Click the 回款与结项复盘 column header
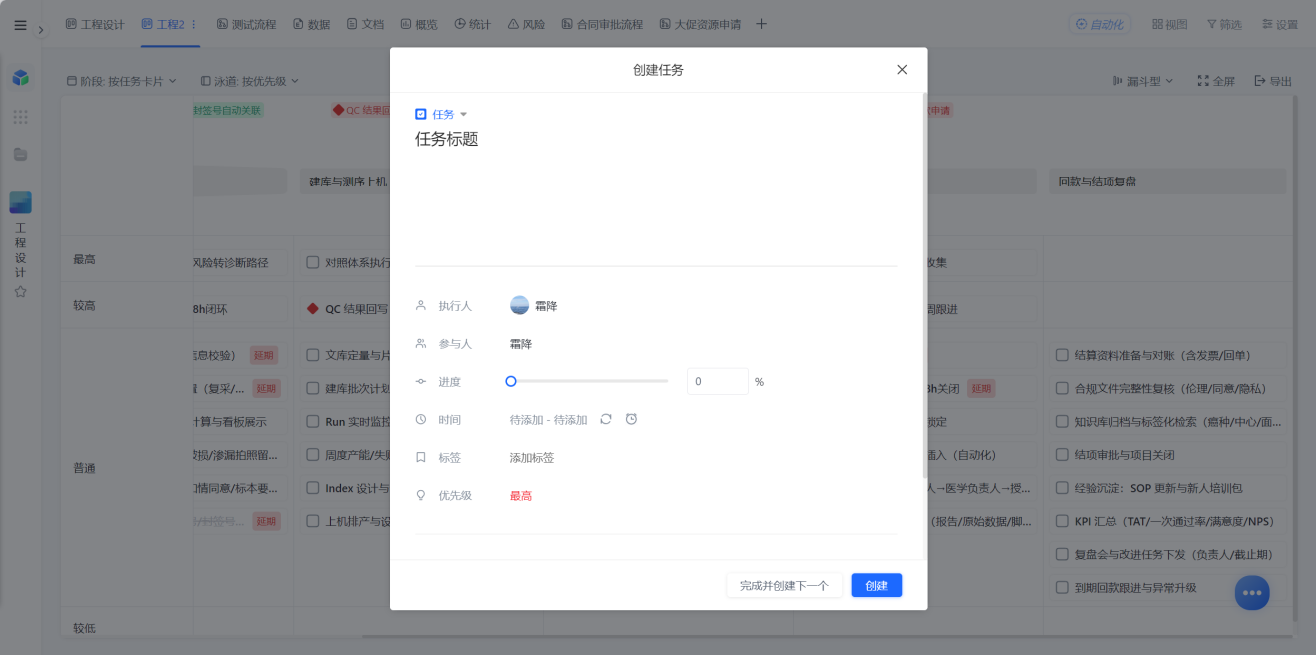This screenshot has height=655, width=1316. coord(1167,181)
